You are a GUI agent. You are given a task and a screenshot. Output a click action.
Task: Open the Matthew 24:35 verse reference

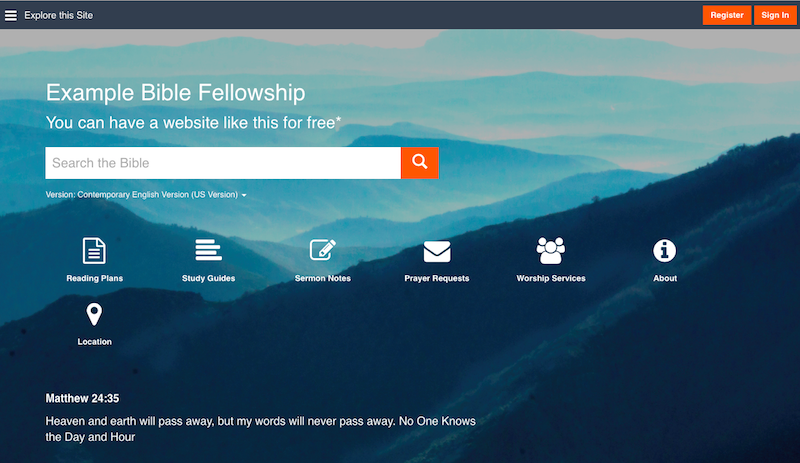pos(82,398)
